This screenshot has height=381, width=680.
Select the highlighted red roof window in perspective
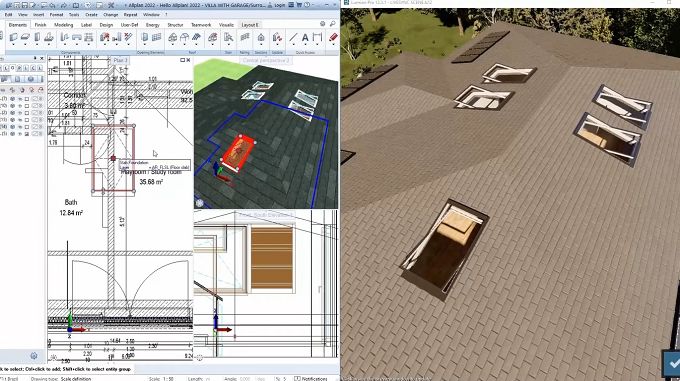click(238, 152)
